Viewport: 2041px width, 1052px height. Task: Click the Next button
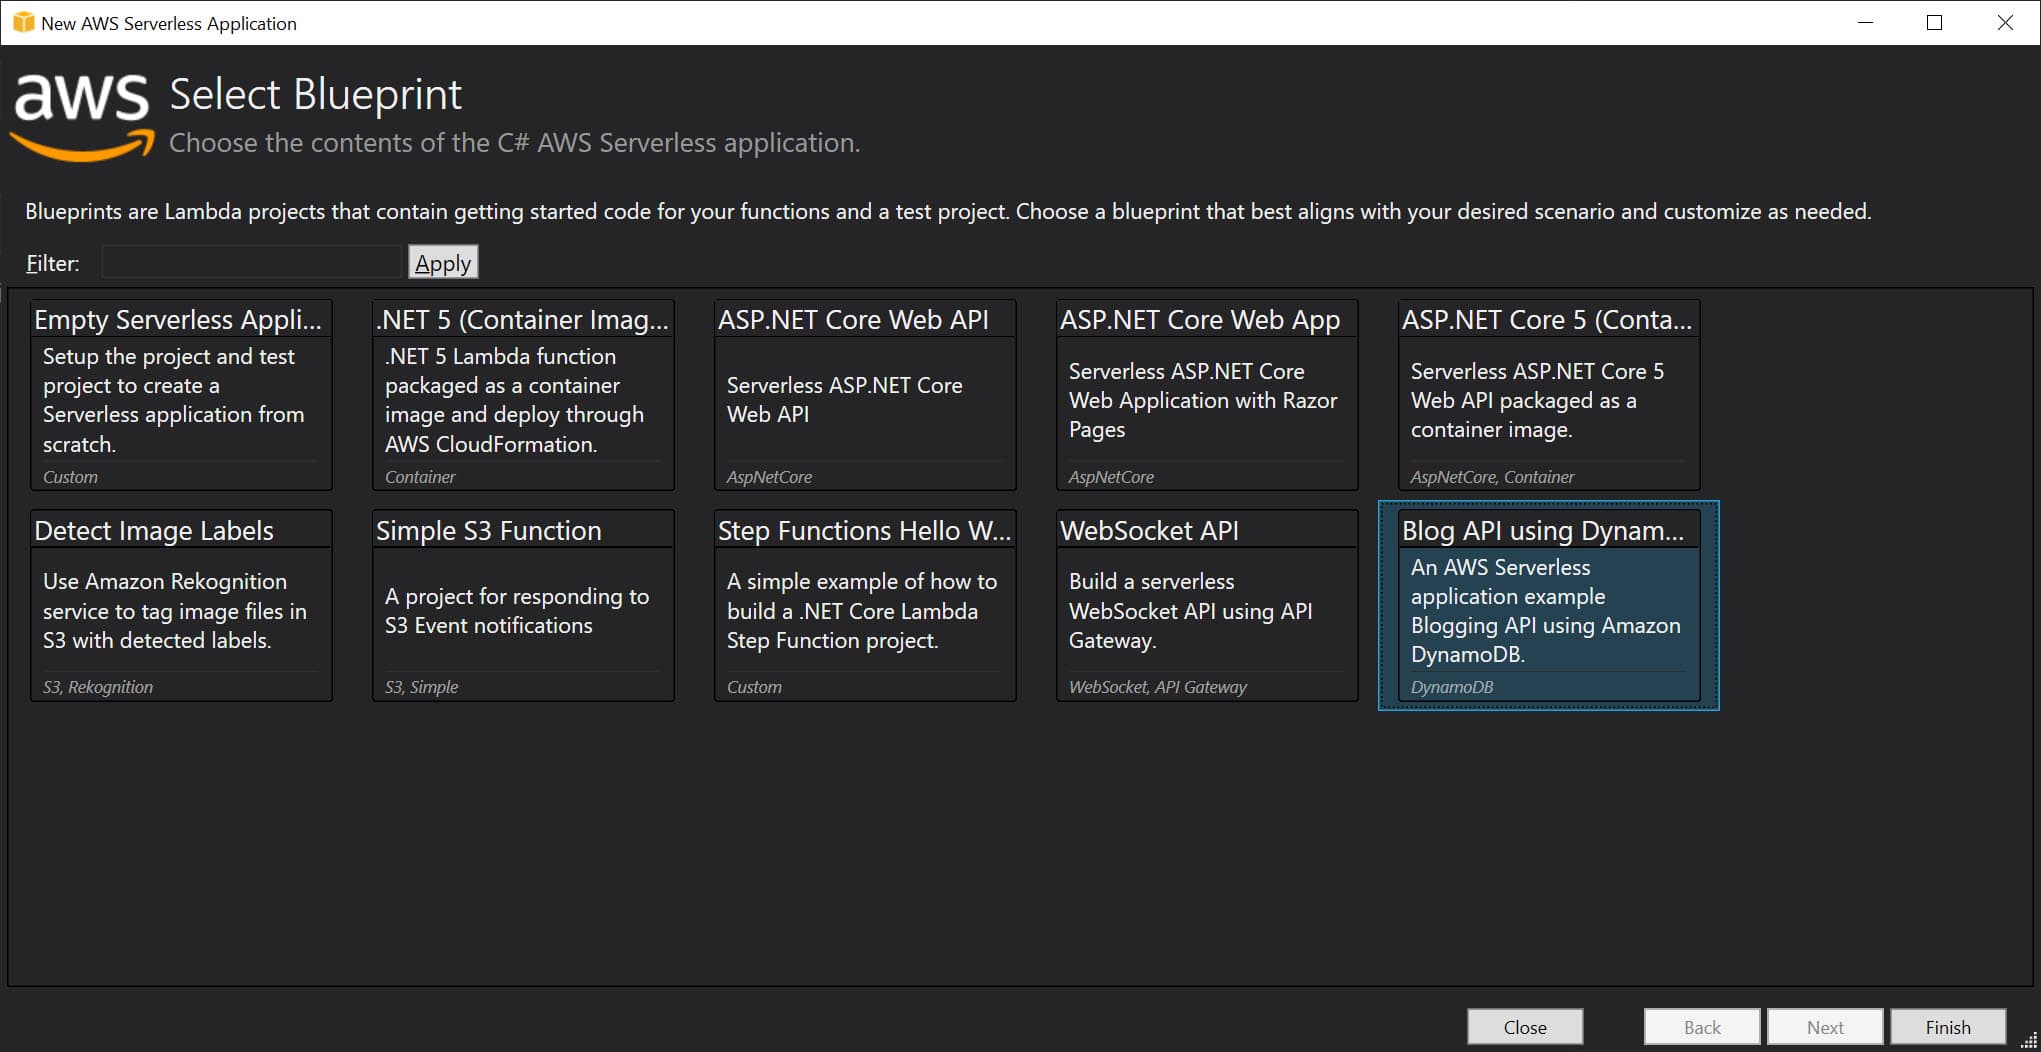pyautogui.click(x=1825, y=1027)
